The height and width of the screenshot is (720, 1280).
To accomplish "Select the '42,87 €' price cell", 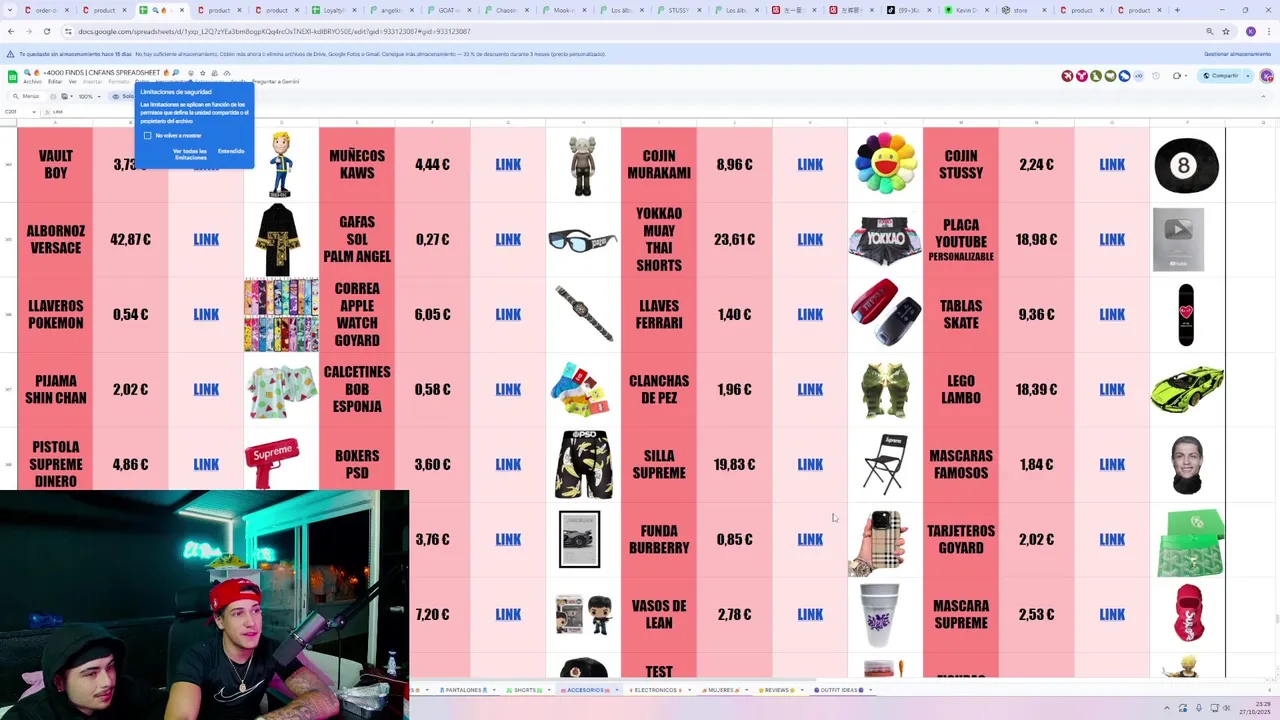I will click(130, 240).
